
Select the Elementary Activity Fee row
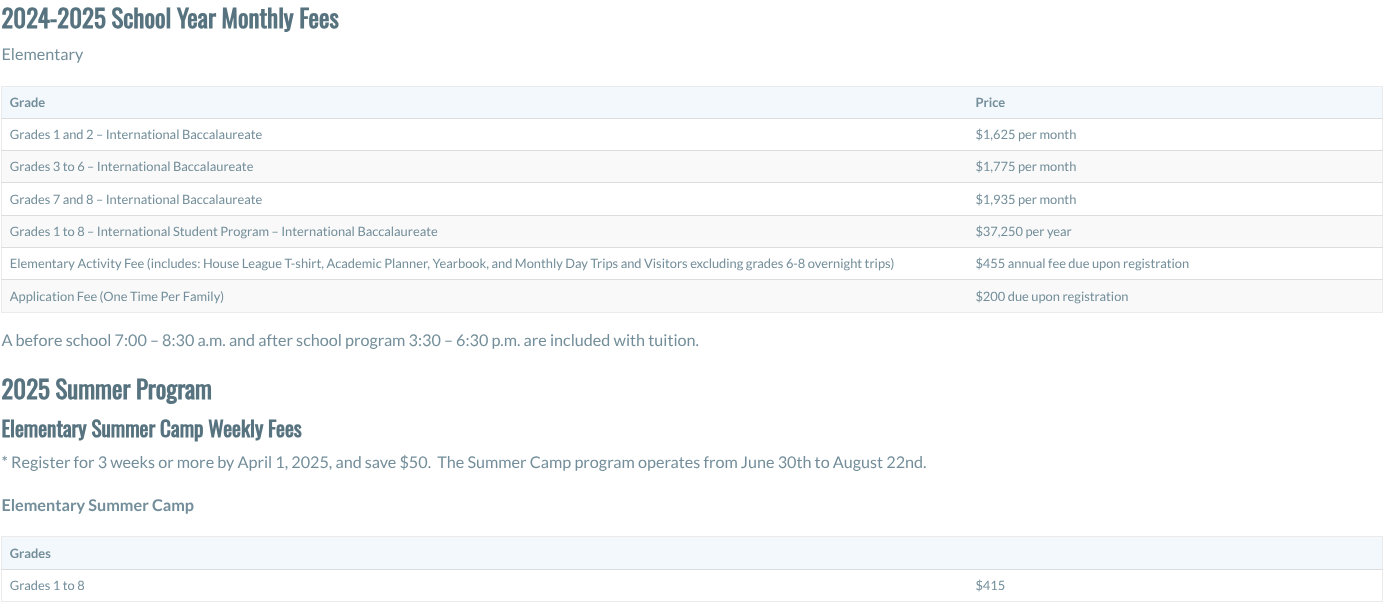(692, 264)
